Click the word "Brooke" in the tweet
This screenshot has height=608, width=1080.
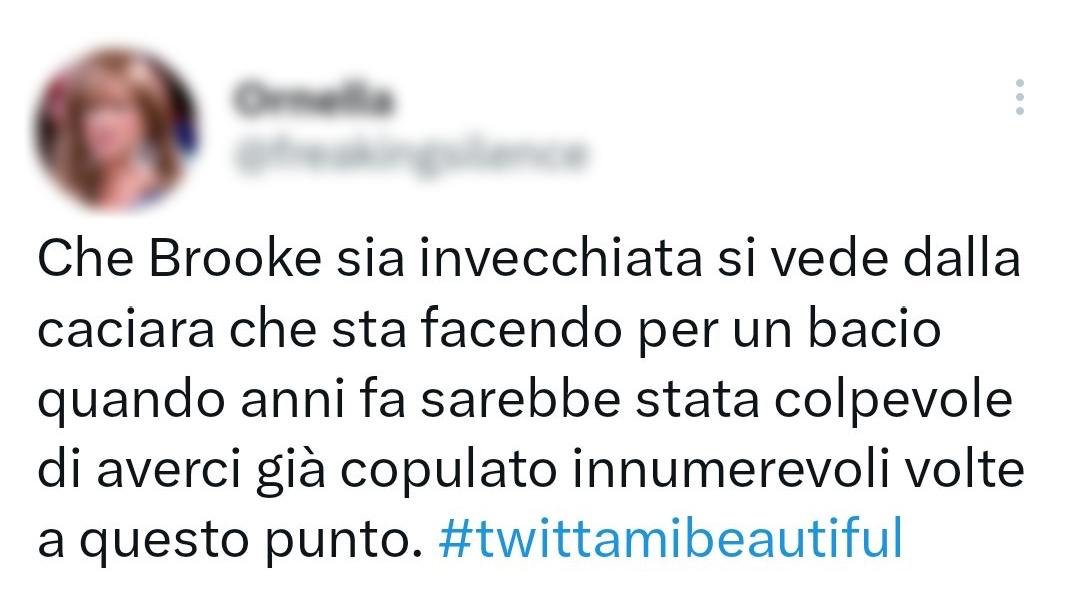[235, 259]
